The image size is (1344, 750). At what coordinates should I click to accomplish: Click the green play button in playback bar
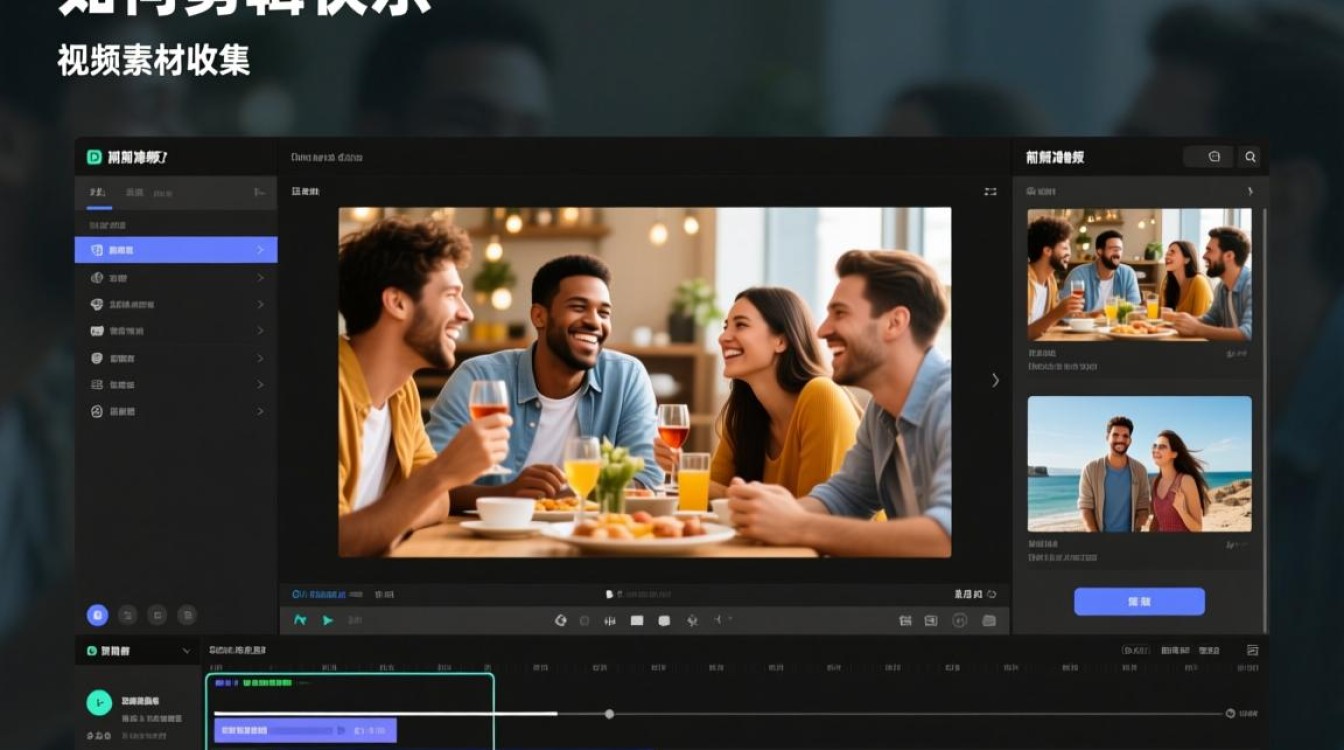pos(328,620)
